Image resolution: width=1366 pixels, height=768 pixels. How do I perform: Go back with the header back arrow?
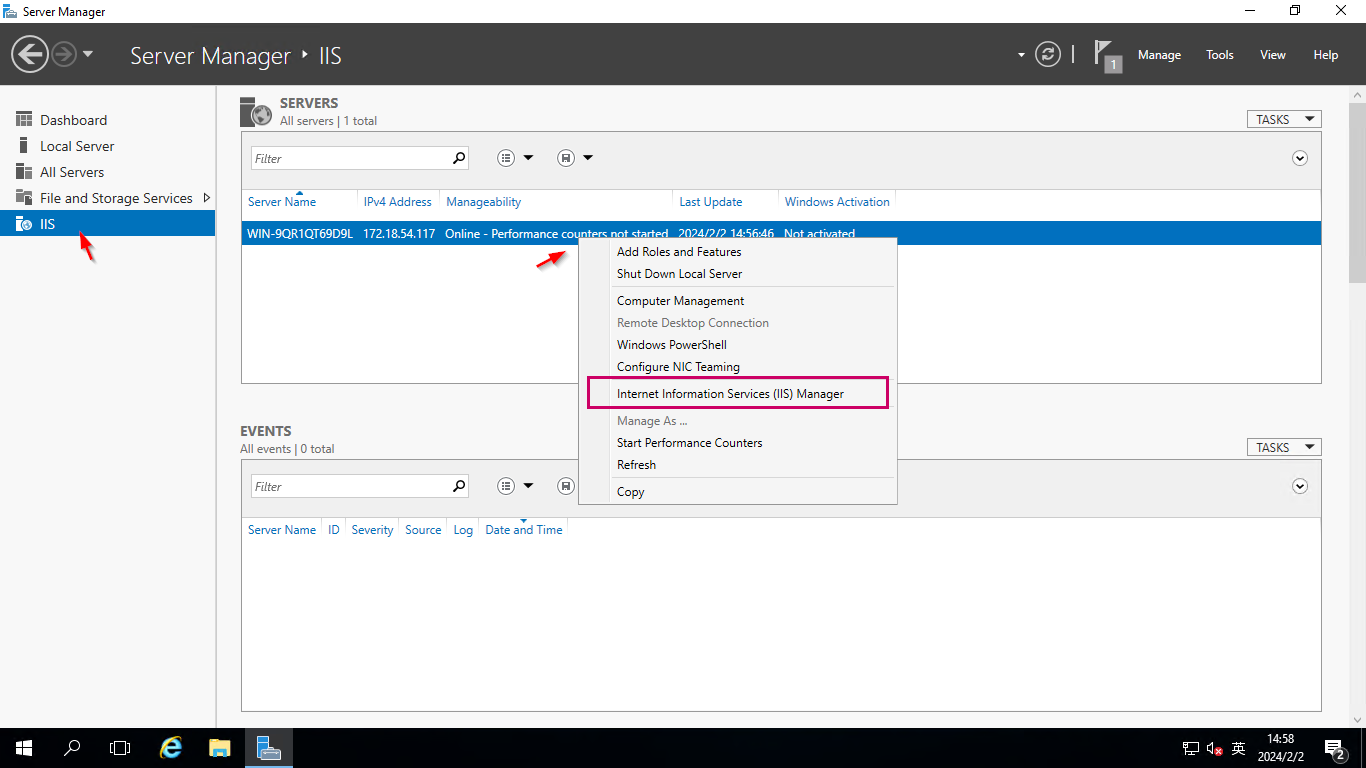click(x=30, y=54)
